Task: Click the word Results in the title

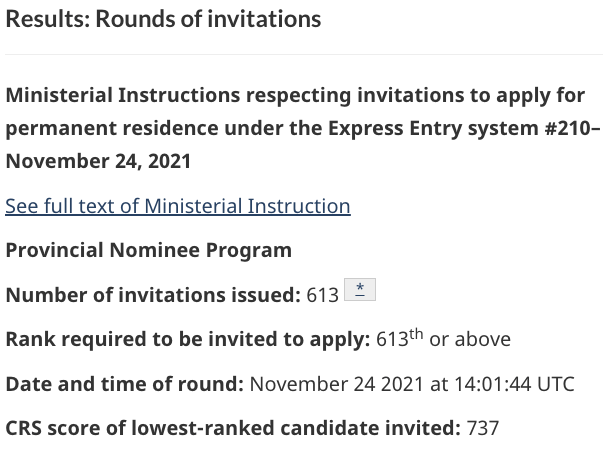Action: [x=45, y=19]
